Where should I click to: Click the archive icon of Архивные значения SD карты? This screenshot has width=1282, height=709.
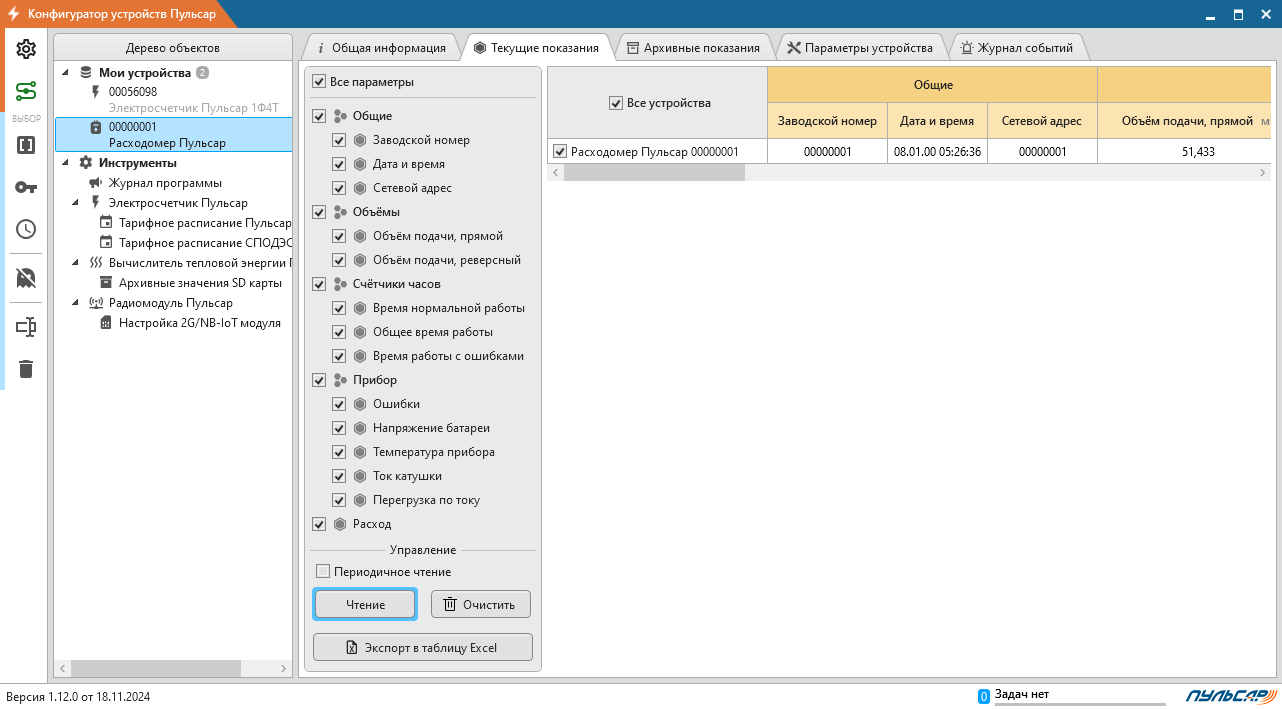106,283
